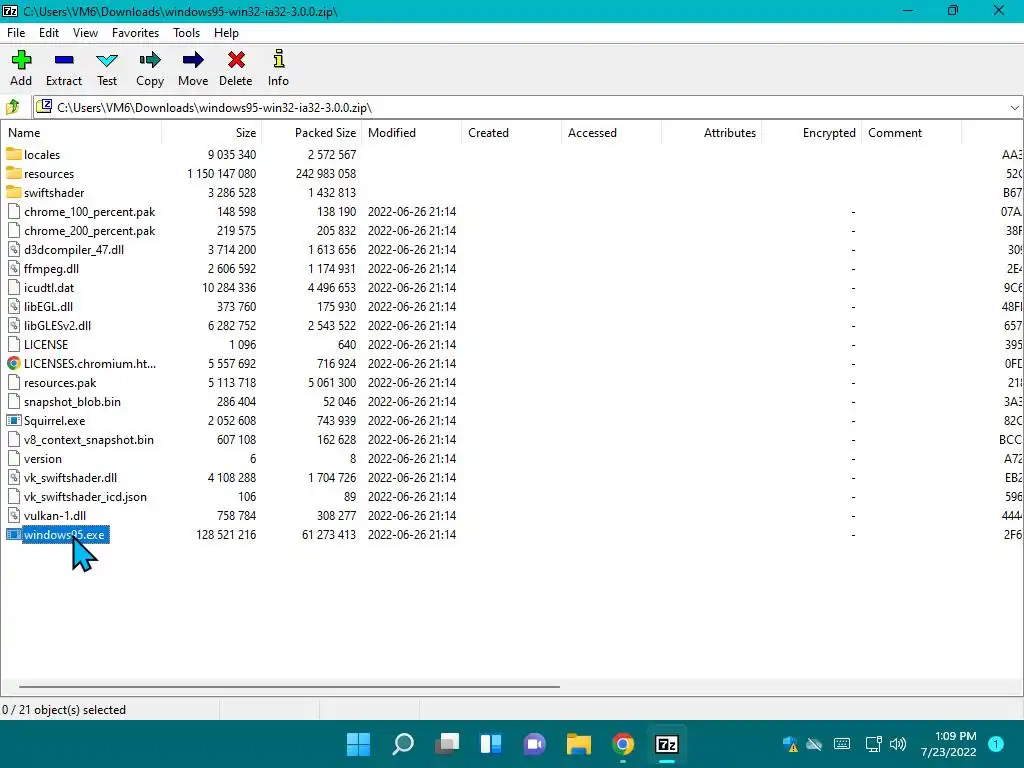1024x768 pixels.
Task: Select v8_context_snapshot.bin file
Action: [89, 440]
